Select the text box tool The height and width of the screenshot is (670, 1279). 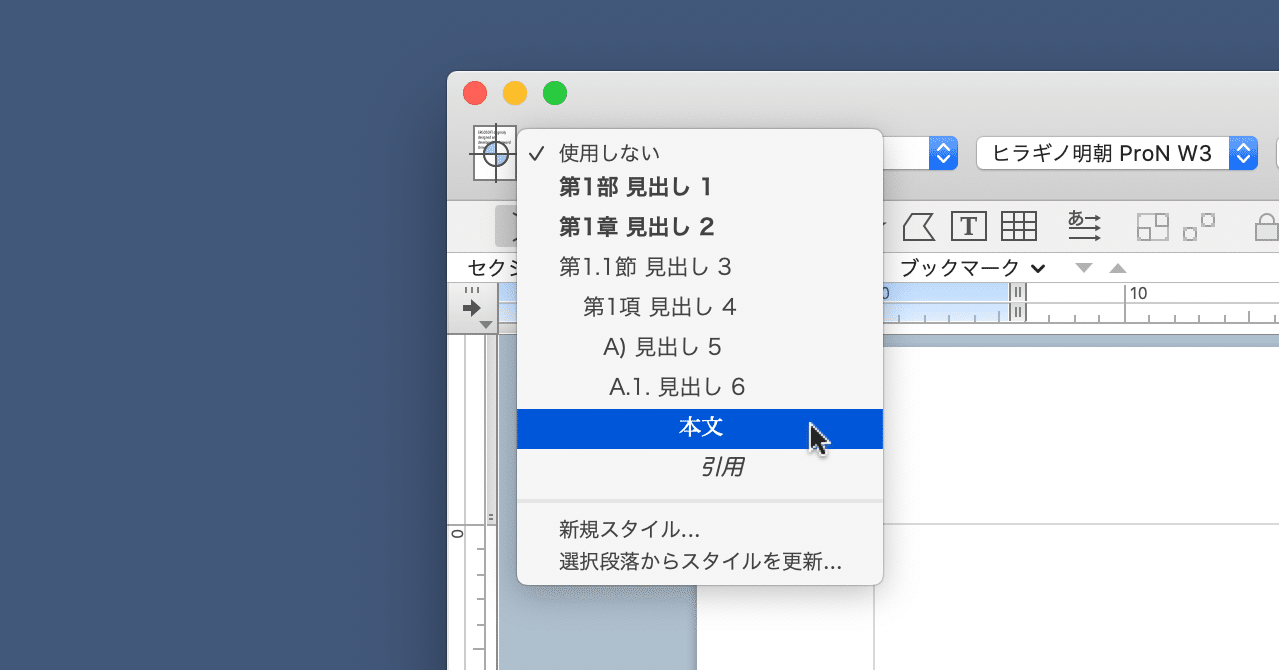[x=968, y=226]
